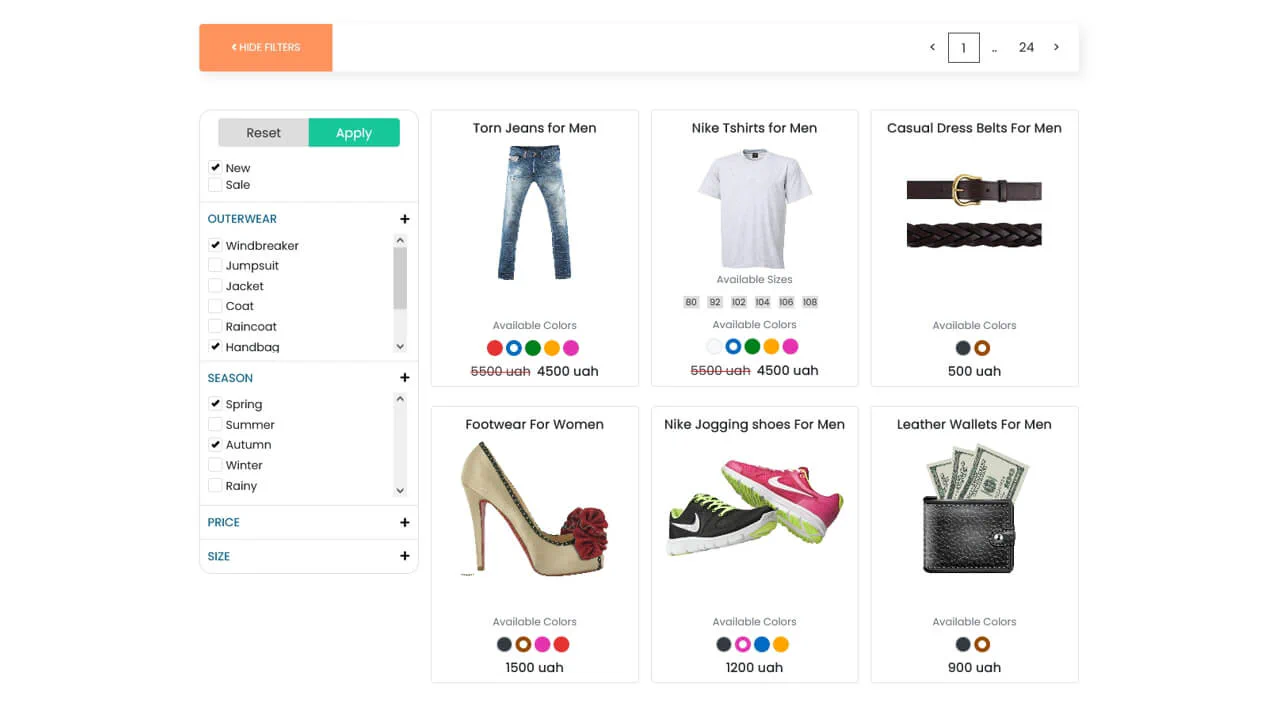Toggle Outerwear section plus icon

(405, 219)
